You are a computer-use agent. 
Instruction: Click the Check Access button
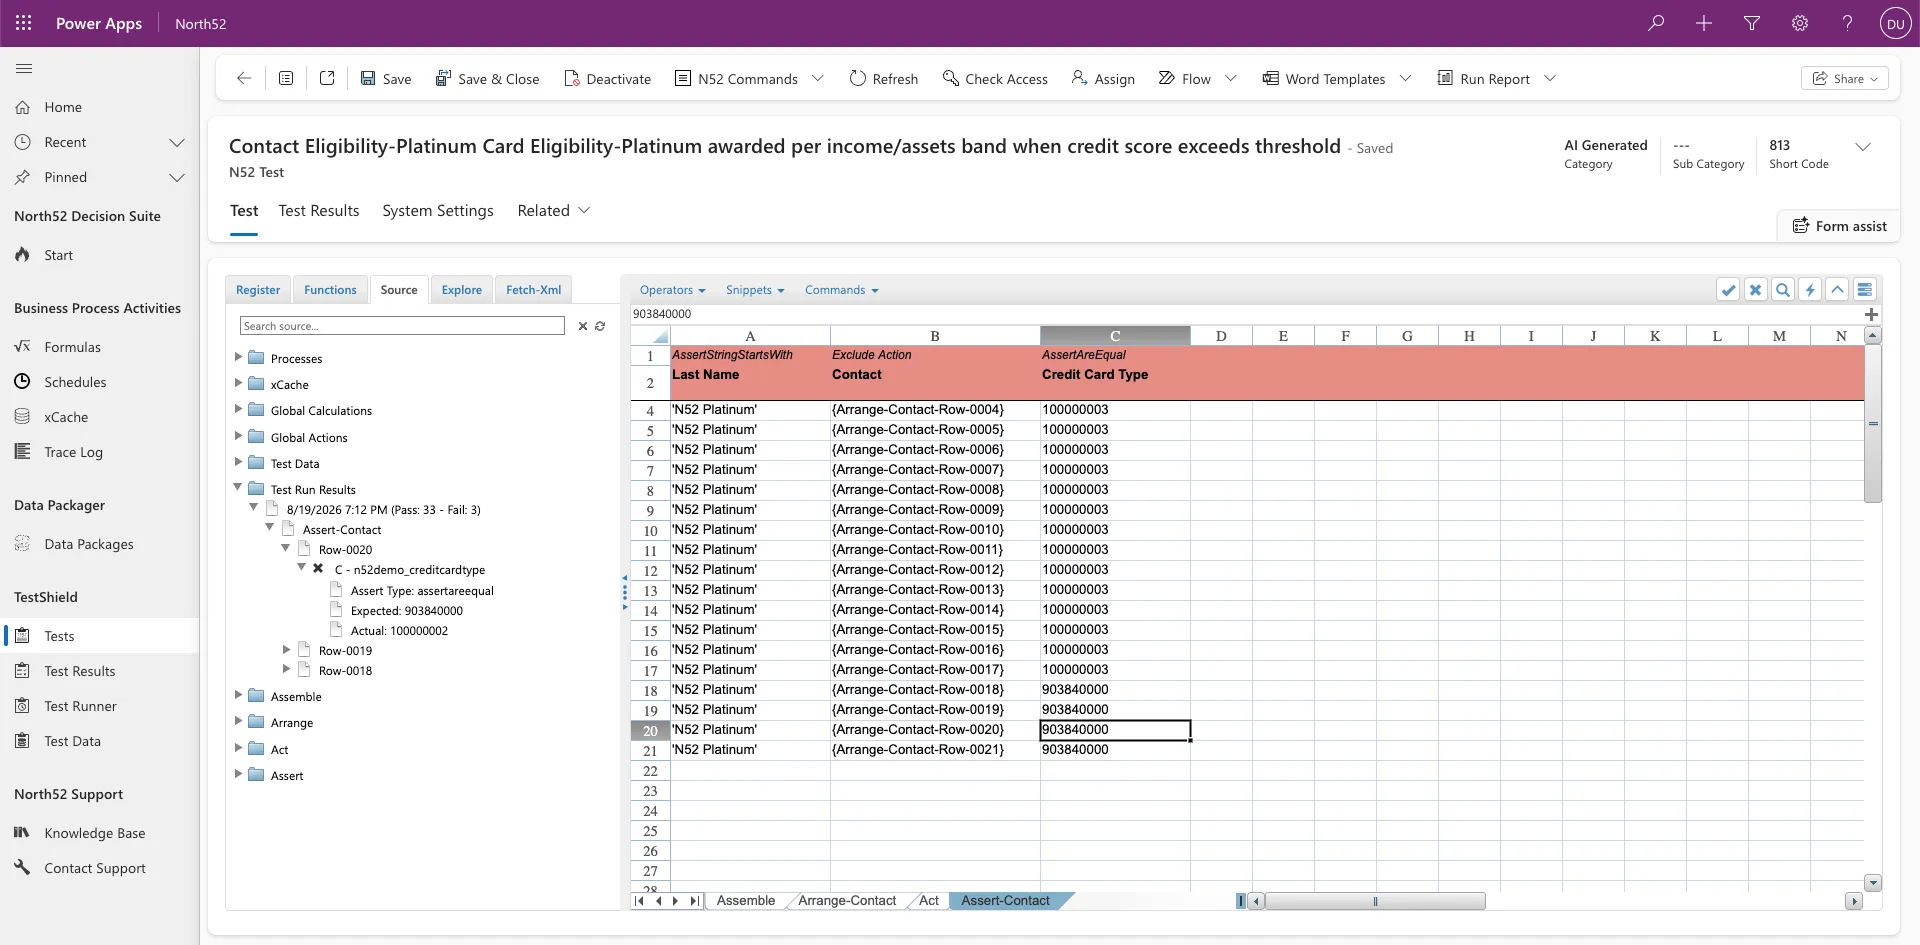tap(995, 78)
